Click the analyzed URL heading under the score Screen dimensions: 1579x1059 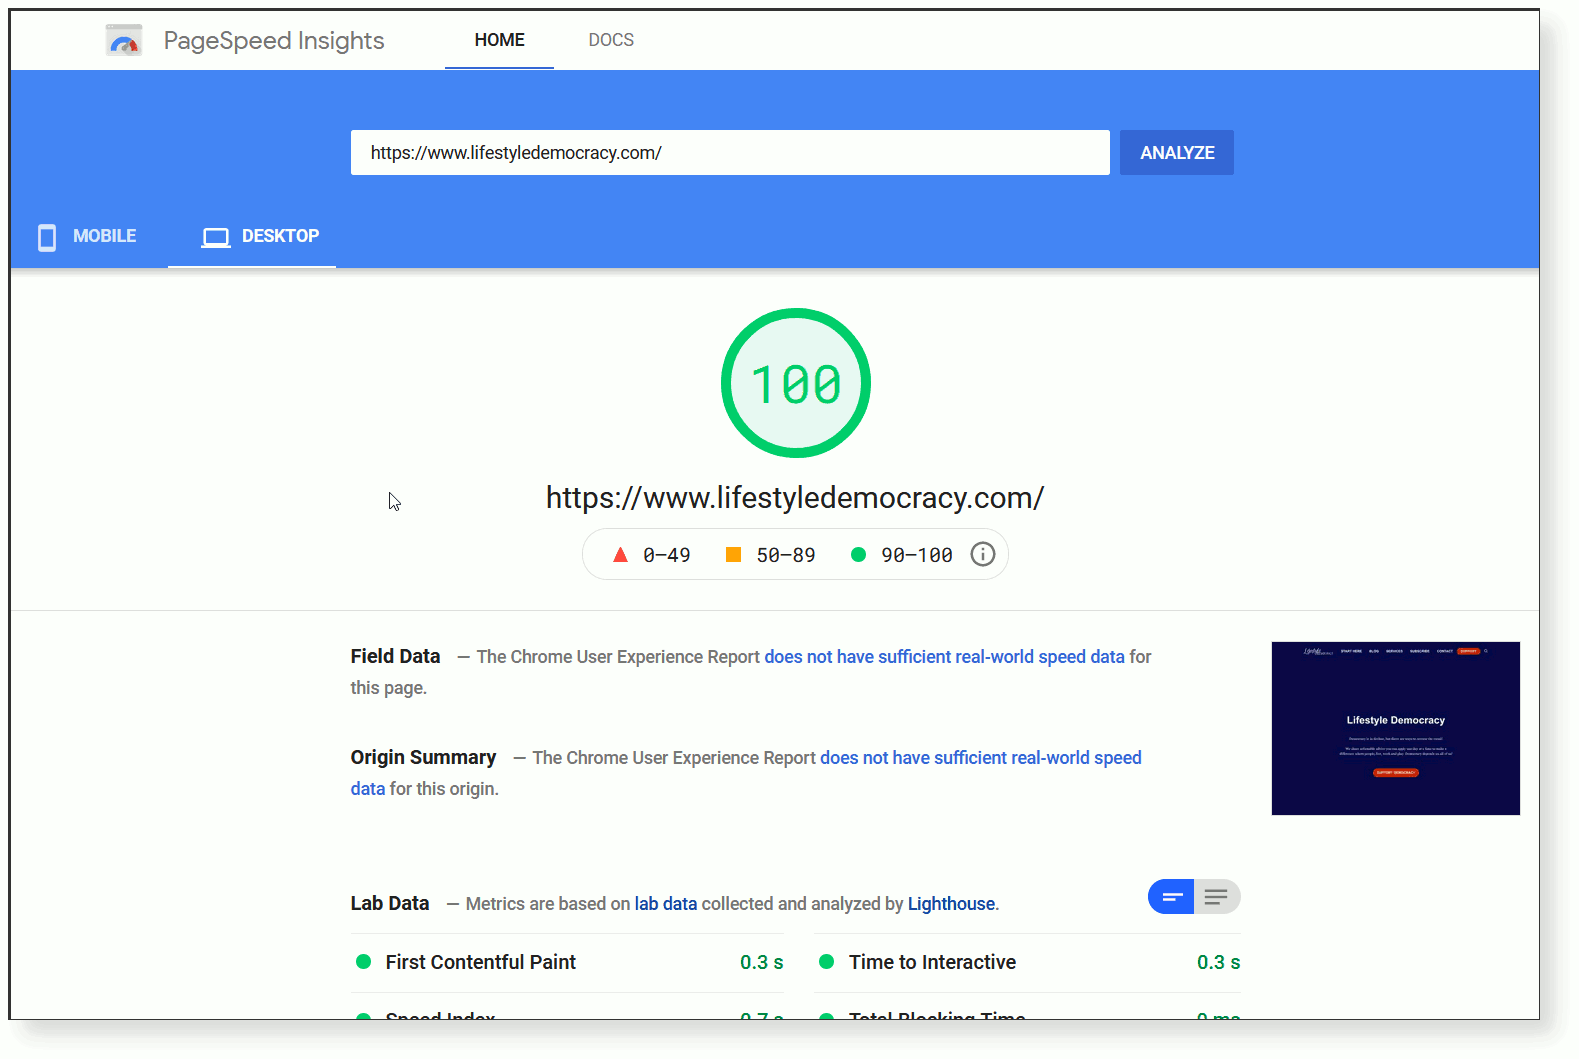tap(795, 498)
